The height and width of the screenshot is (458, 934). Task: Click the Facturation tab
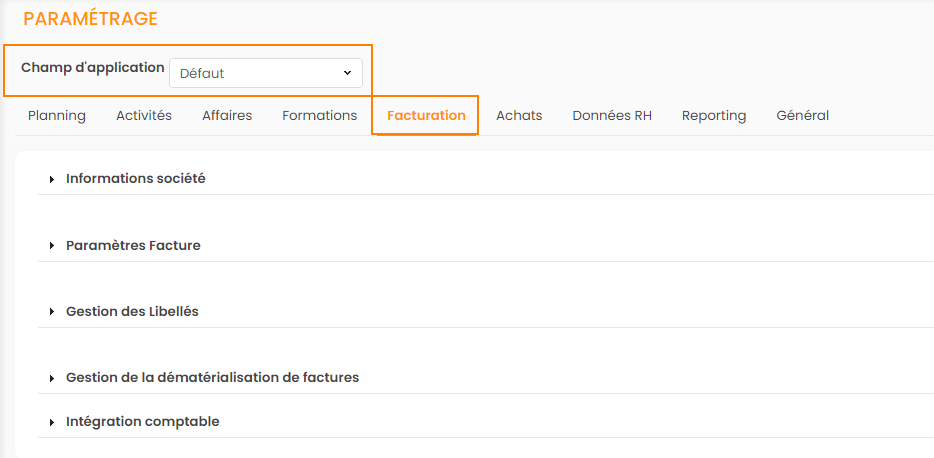[x=426, y=115]
